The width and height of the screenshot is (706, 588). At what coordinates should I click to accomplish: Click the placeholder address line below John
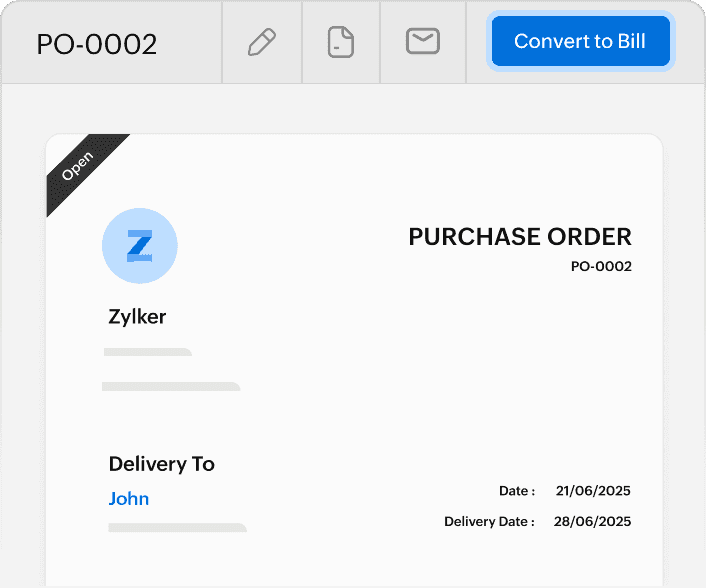pos(177,527)
